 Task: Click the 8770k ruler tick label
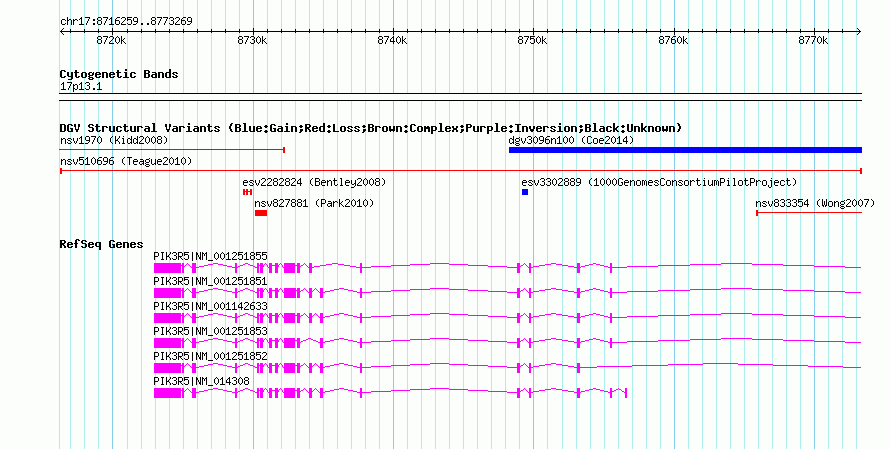(x=813, y=41)
